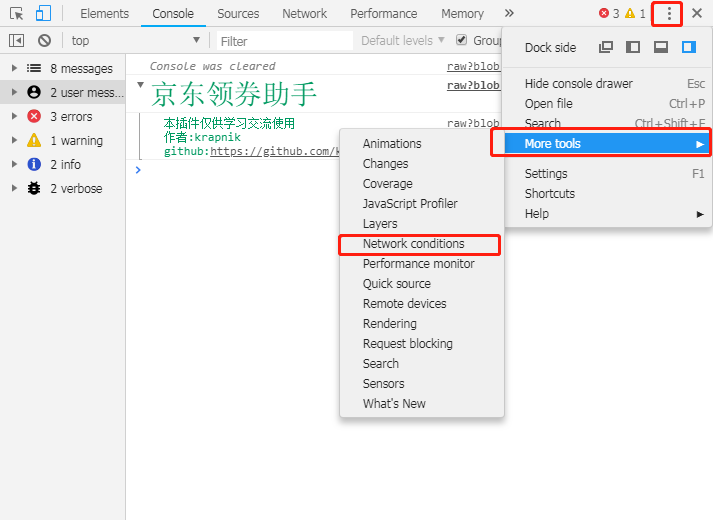This screenshot has height=520, width=713.
Task: Open Shortcuts from the menu
Action: pos(607,194)
